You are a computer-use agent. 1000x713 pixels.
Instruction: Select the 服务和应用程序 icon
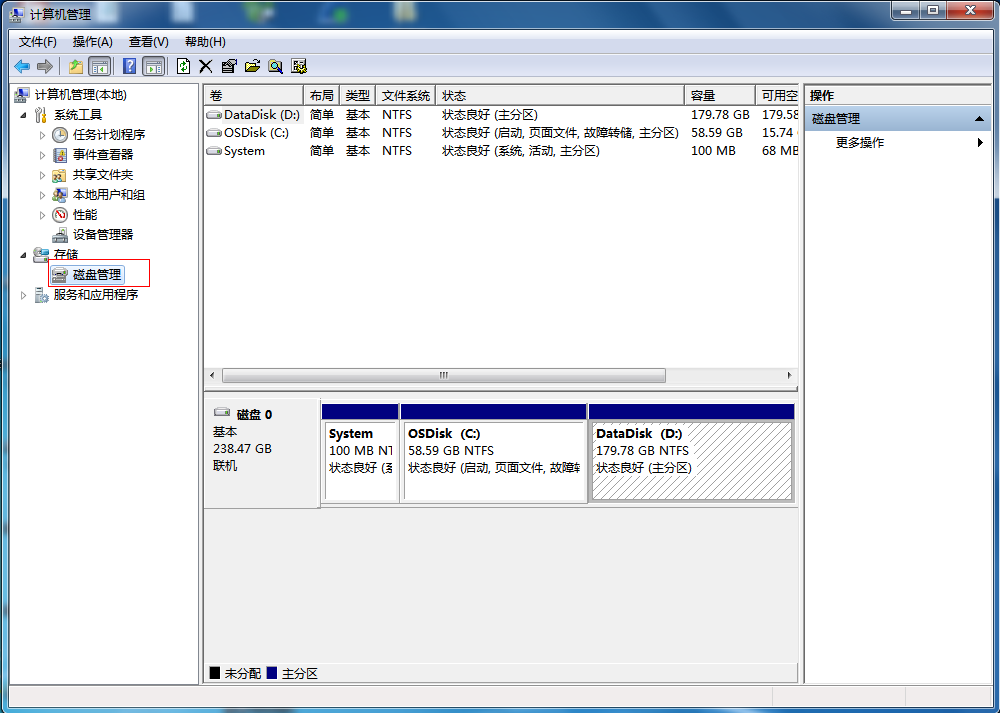[x=41, y=295]
